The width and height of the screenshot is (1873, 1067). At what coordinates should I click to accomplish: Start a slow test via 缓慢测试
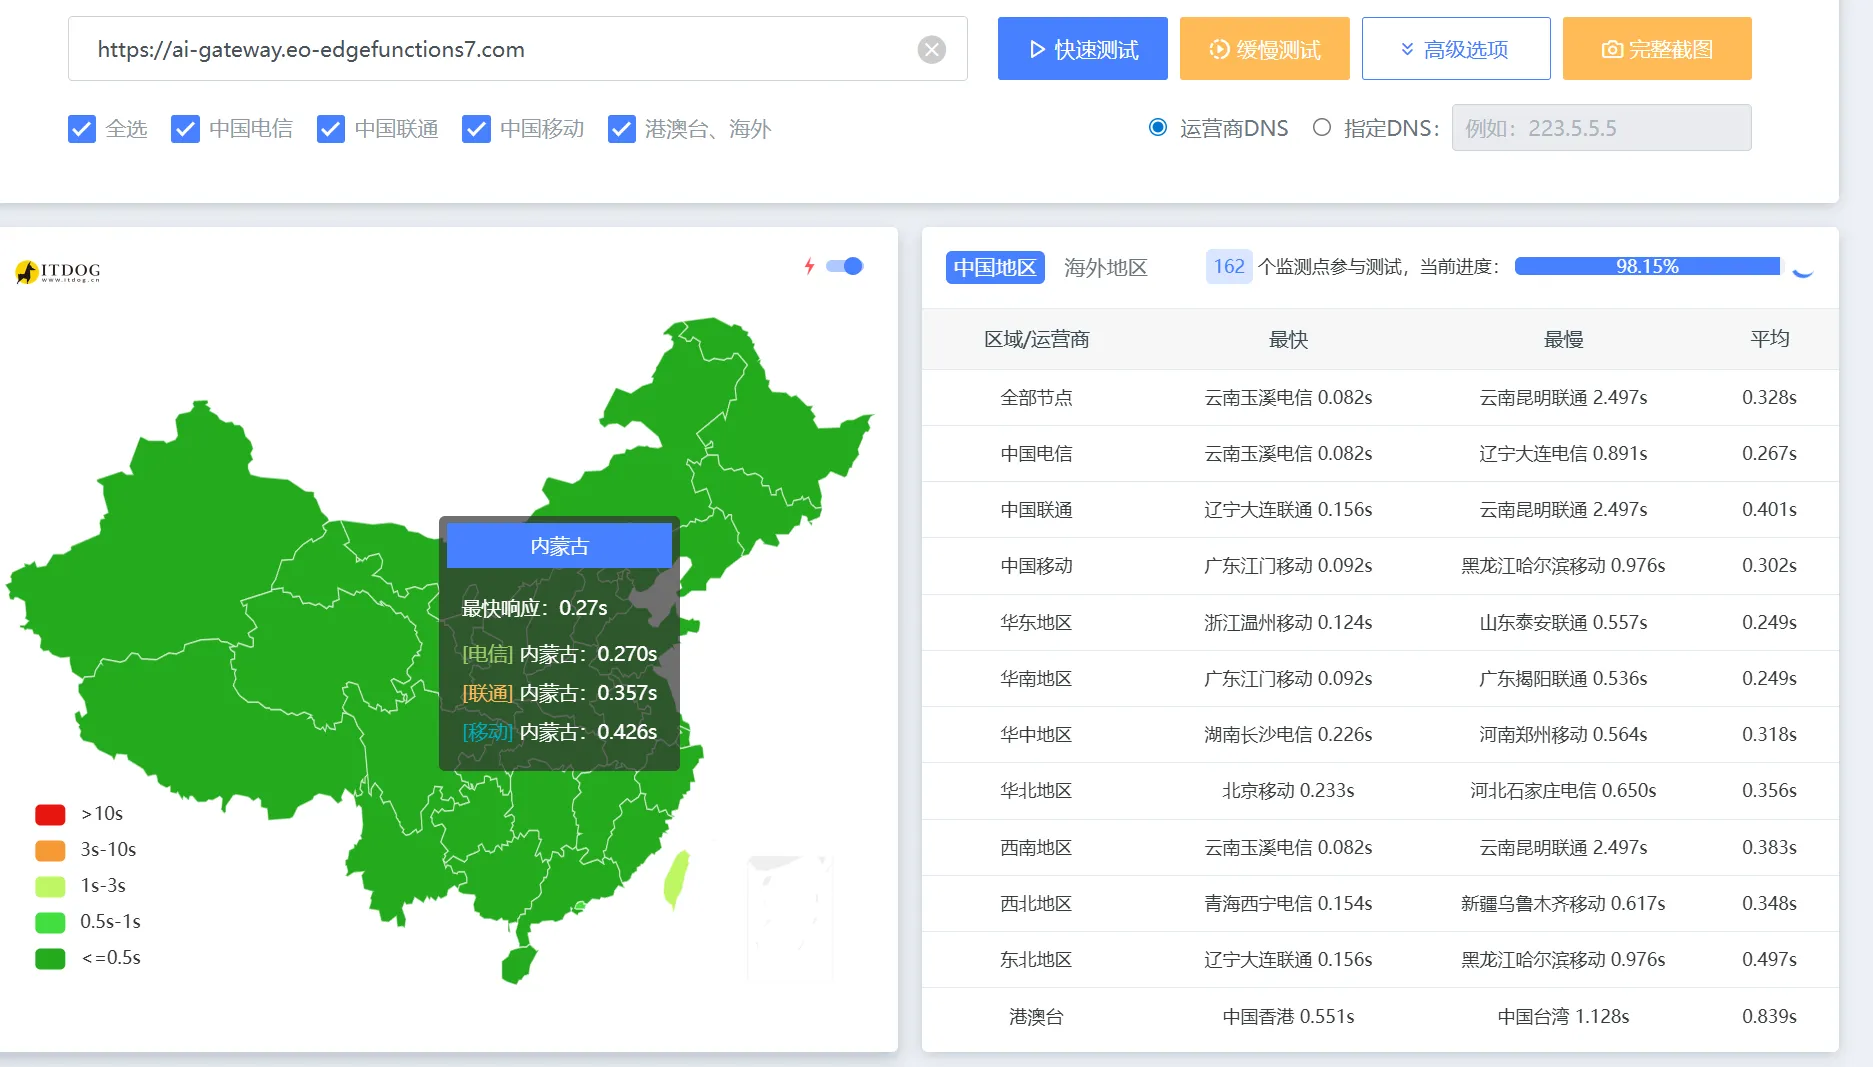point(1264,48)
